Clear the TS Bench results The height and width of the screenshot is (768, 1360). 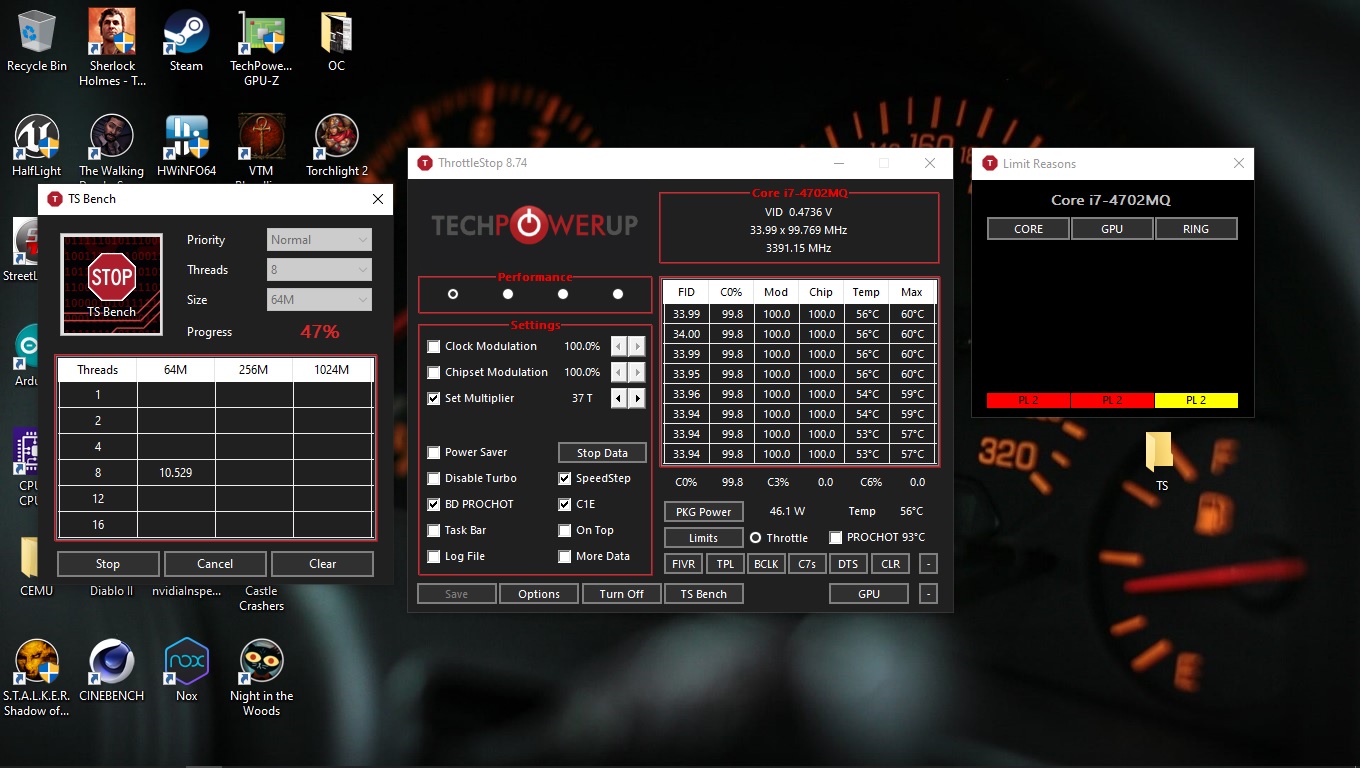coord(322,564)
